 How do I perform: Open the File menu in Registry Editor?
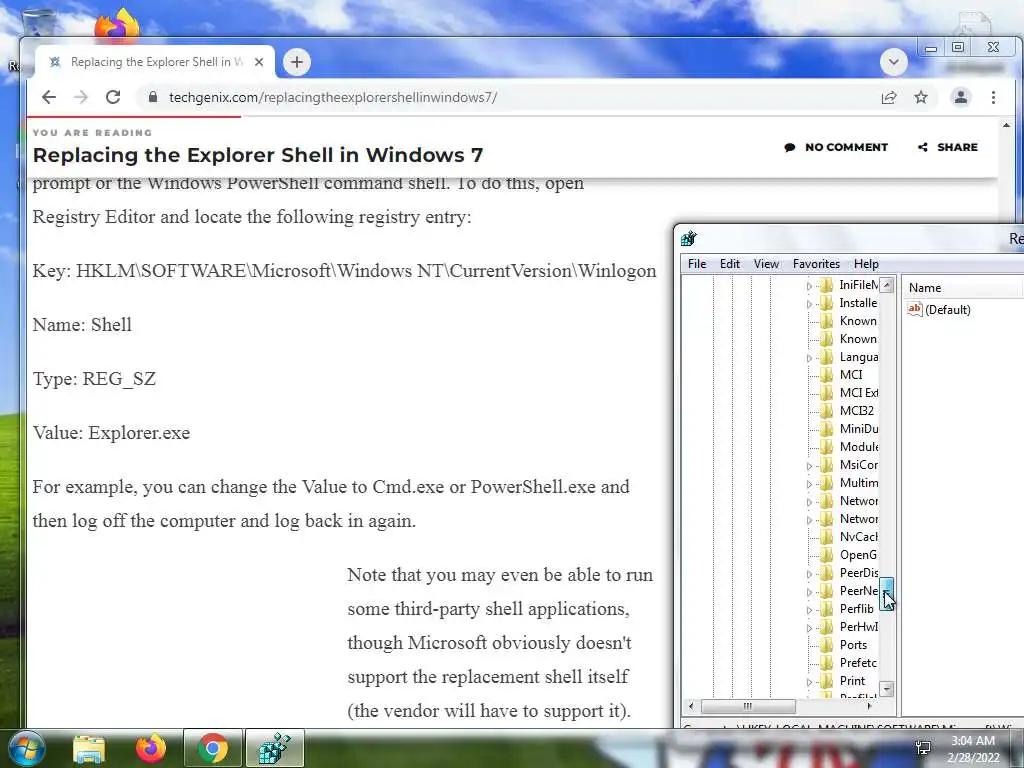coord(697,264)
